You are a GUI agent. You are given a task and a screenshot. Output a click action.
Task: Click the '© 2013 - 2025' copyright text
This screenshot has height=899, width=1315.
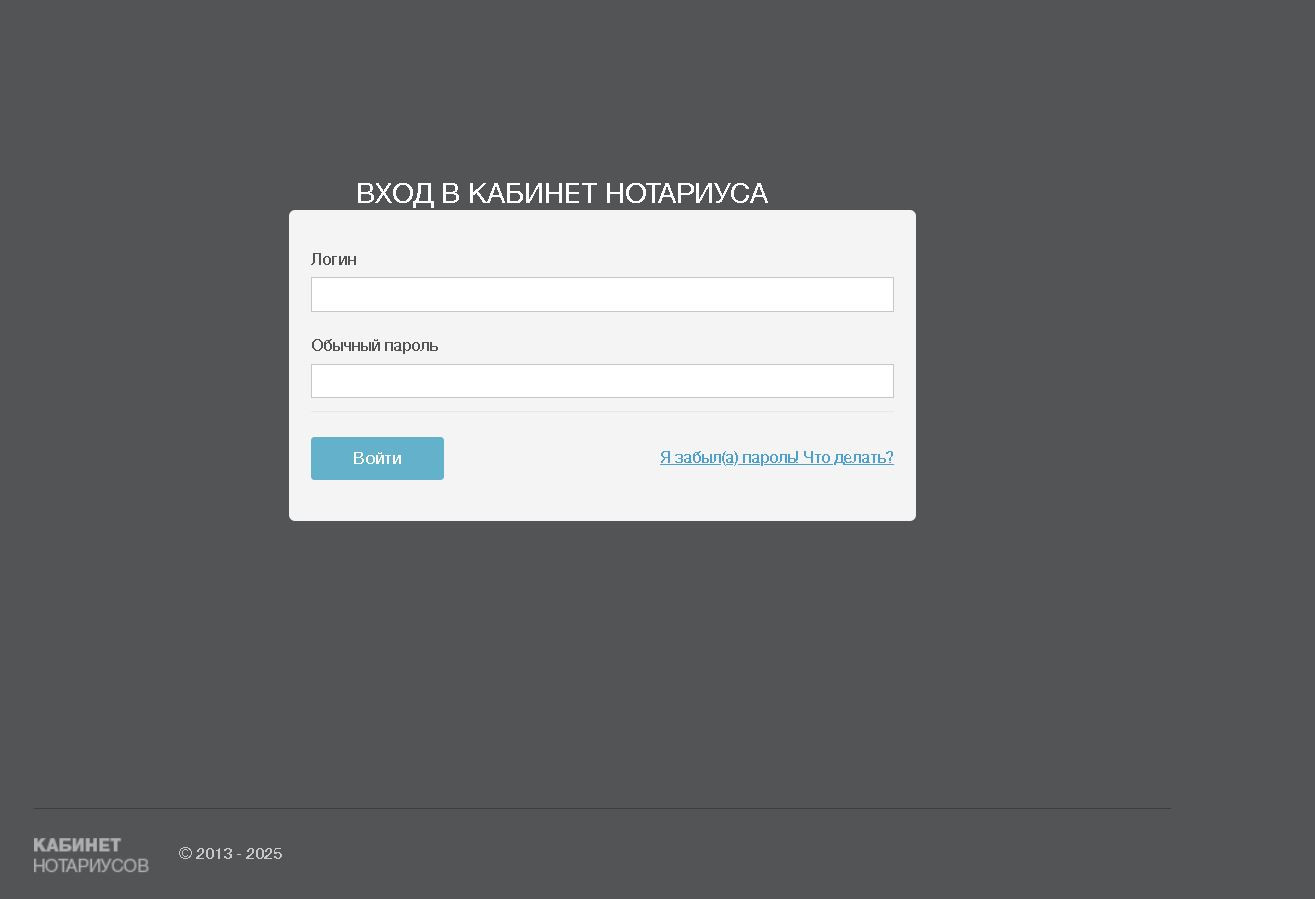click(231, 853)
